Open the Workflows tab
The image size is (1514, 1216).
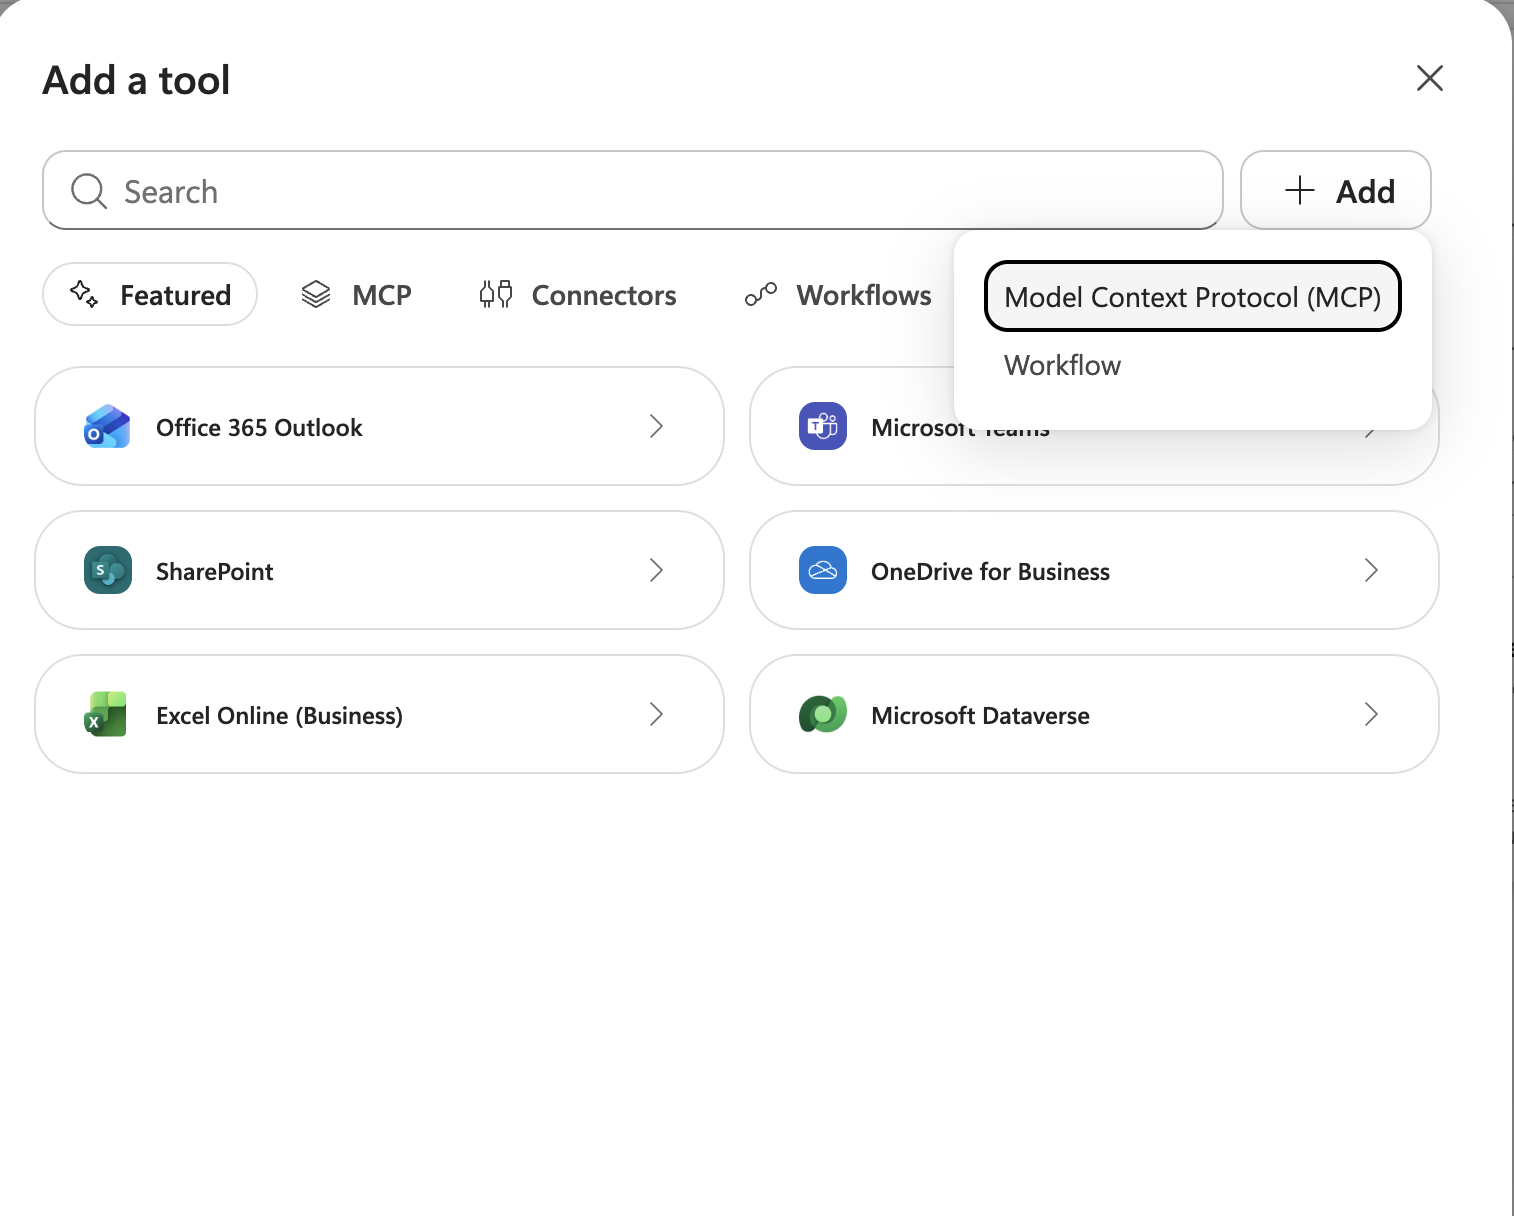coord(838,294)
